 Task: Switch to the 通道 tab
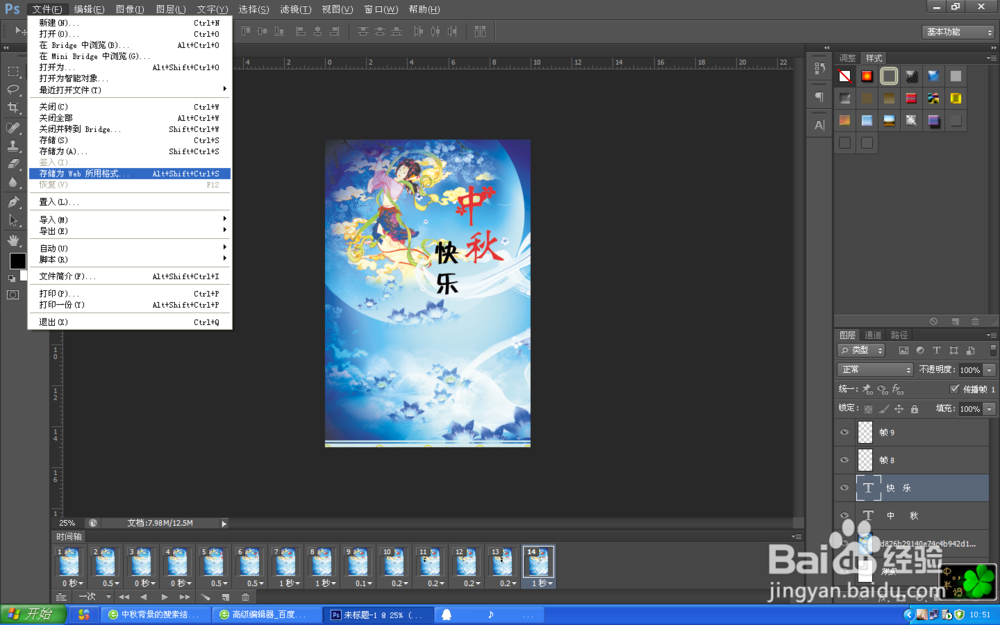(x=872, y=335)
